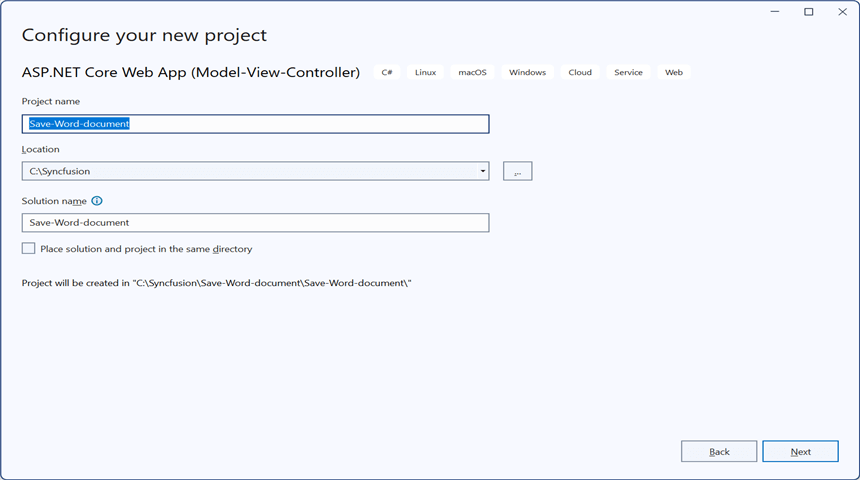Click the Service tag
Viewport: 860px width, 480px height.
[x=628, y=72]
